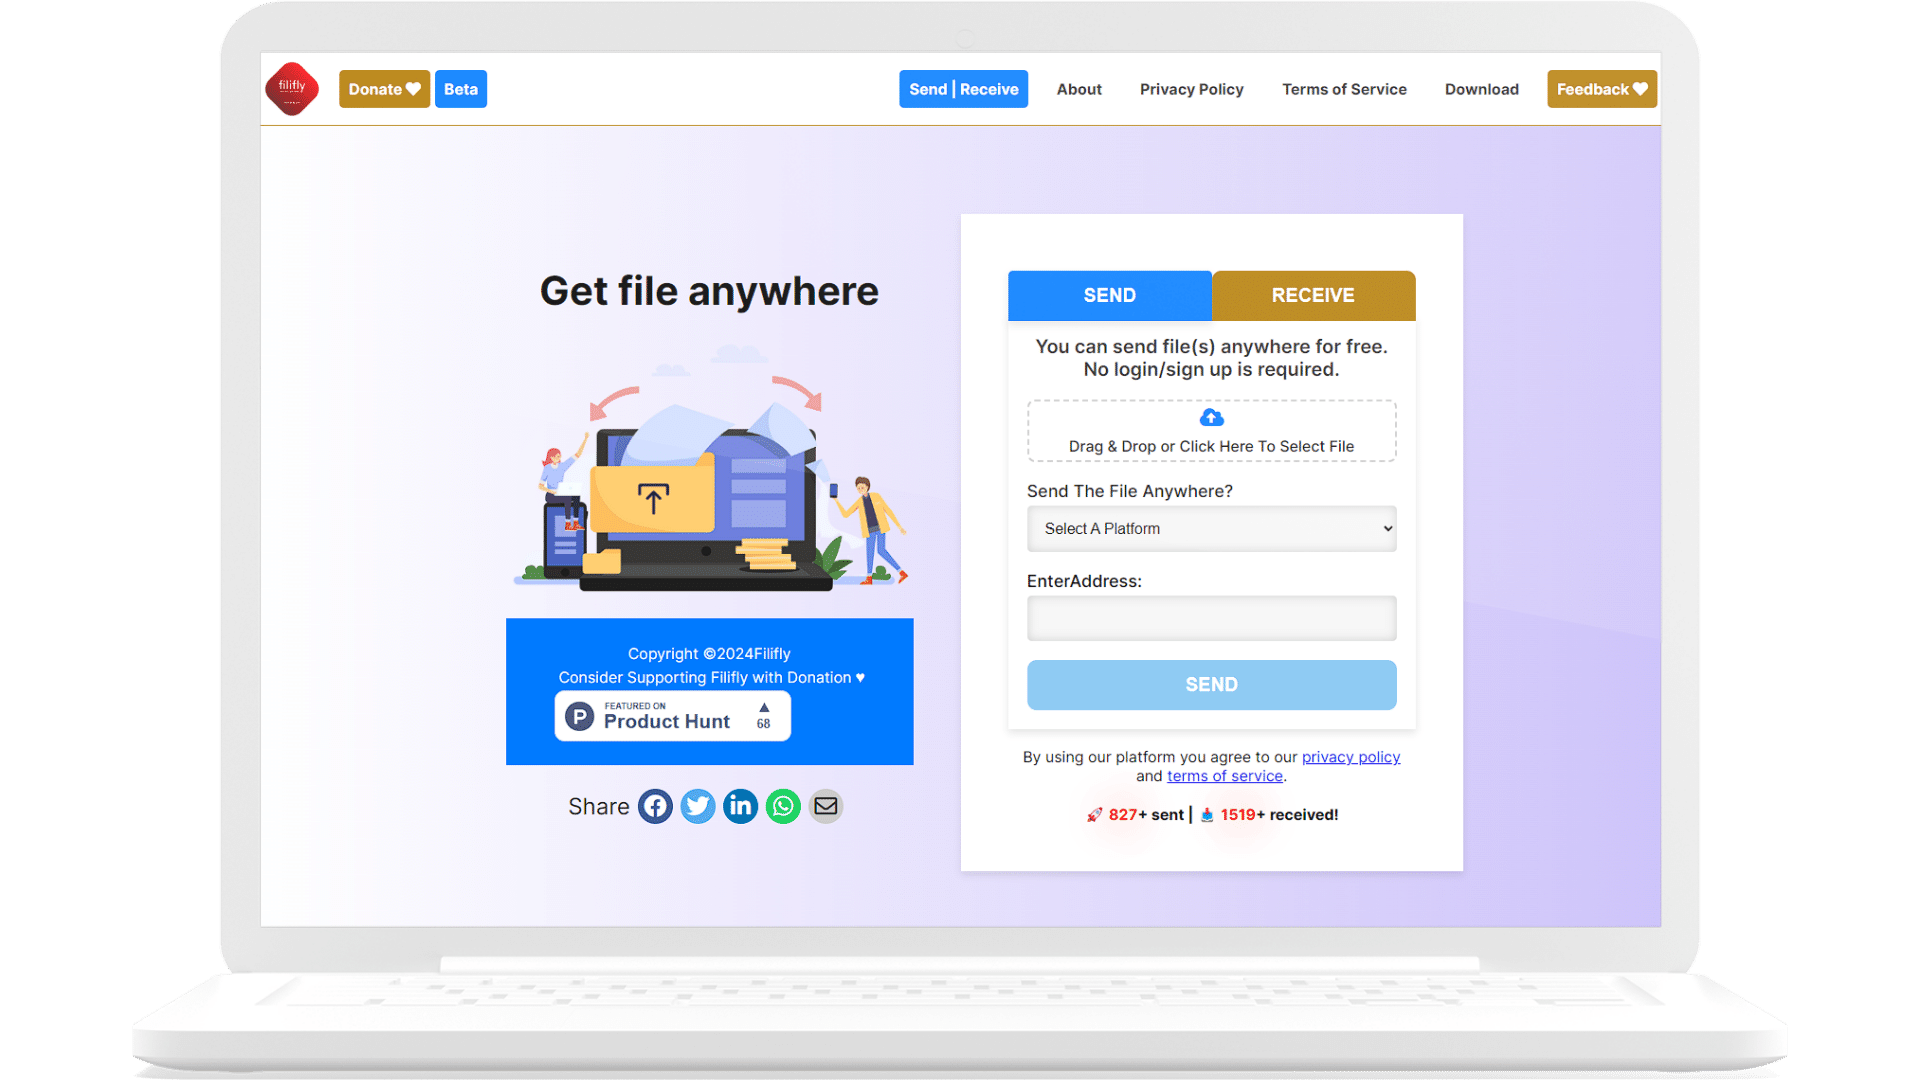The width and height of the screenshot is (1920, 1080).
Task: Share via Facebook icon
Action: [x=653, y=806]
